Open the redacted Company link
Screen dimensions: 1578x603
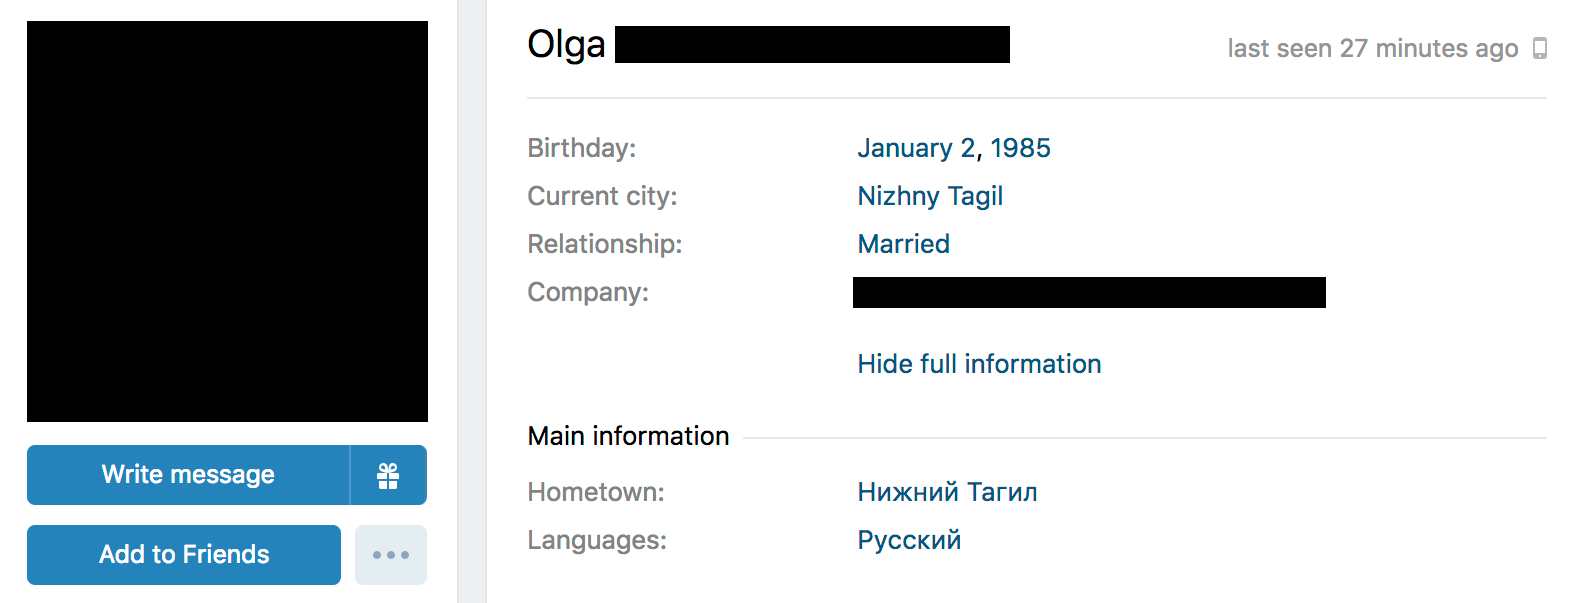coord(1089,292)
